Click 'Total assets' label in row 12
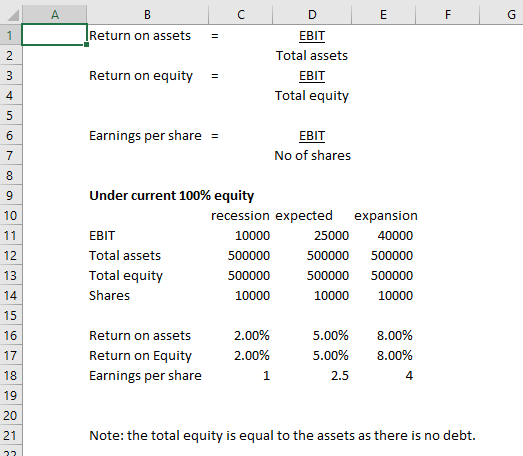 point(125,256)
